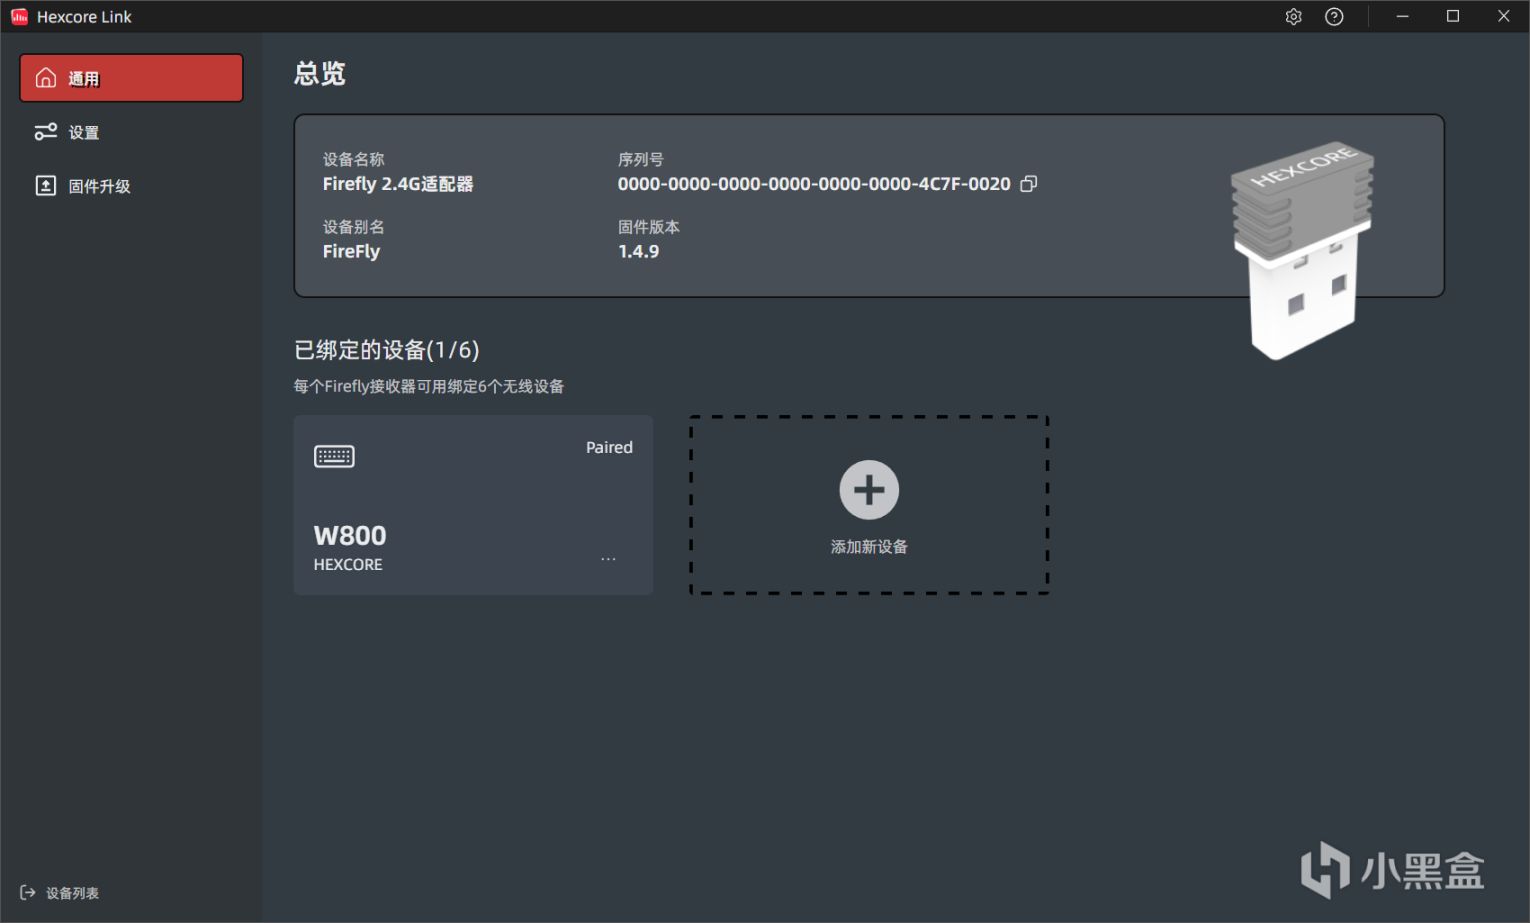
Task: Open the W800 card three-dot menu
Action: pos(608,559)
